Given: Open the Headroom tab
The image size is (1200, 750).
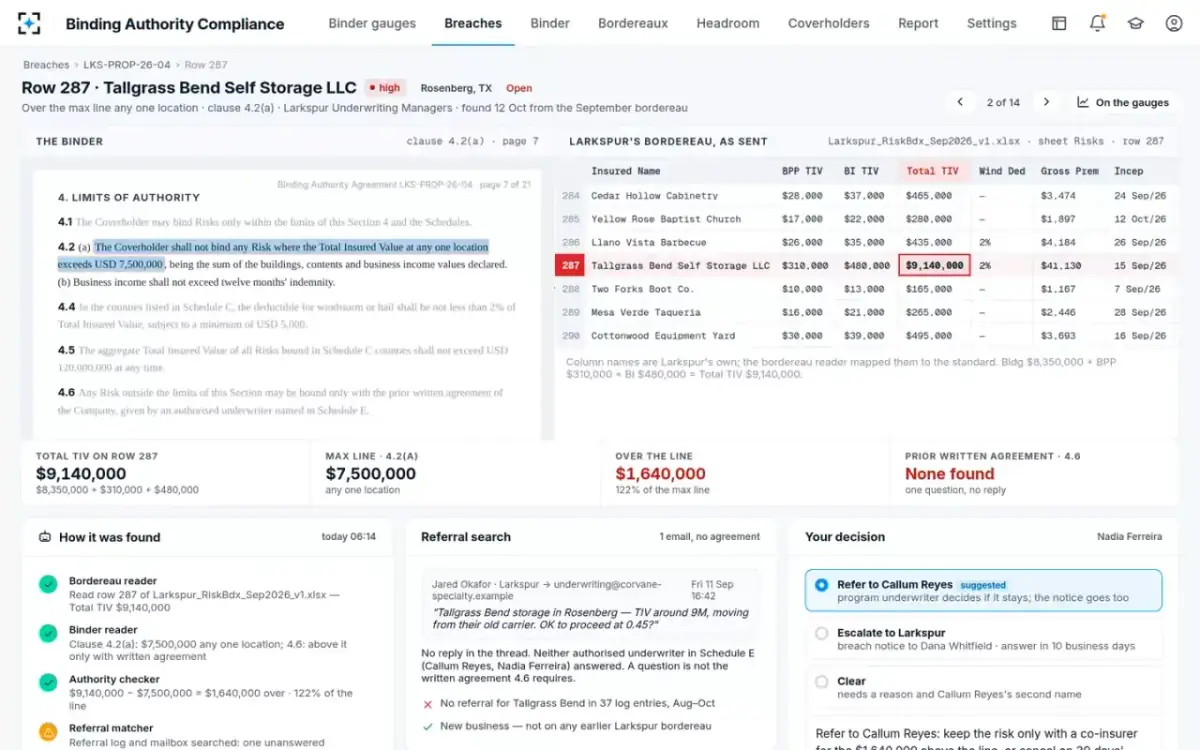Looking at the screenshot, I should [728, 23].
